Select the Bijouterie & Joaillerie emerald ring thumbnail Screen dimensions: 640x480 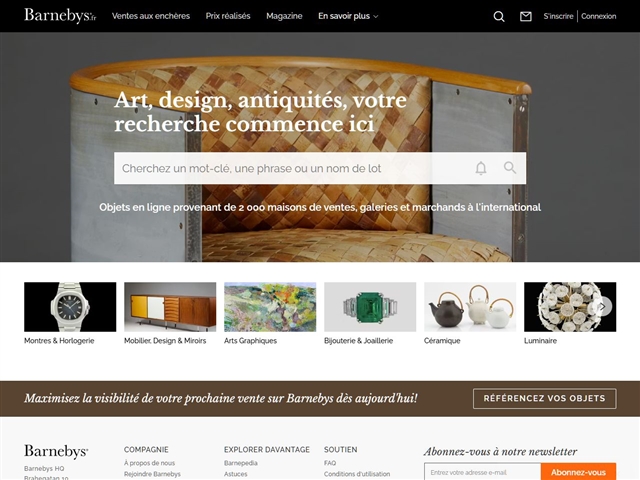370,307
